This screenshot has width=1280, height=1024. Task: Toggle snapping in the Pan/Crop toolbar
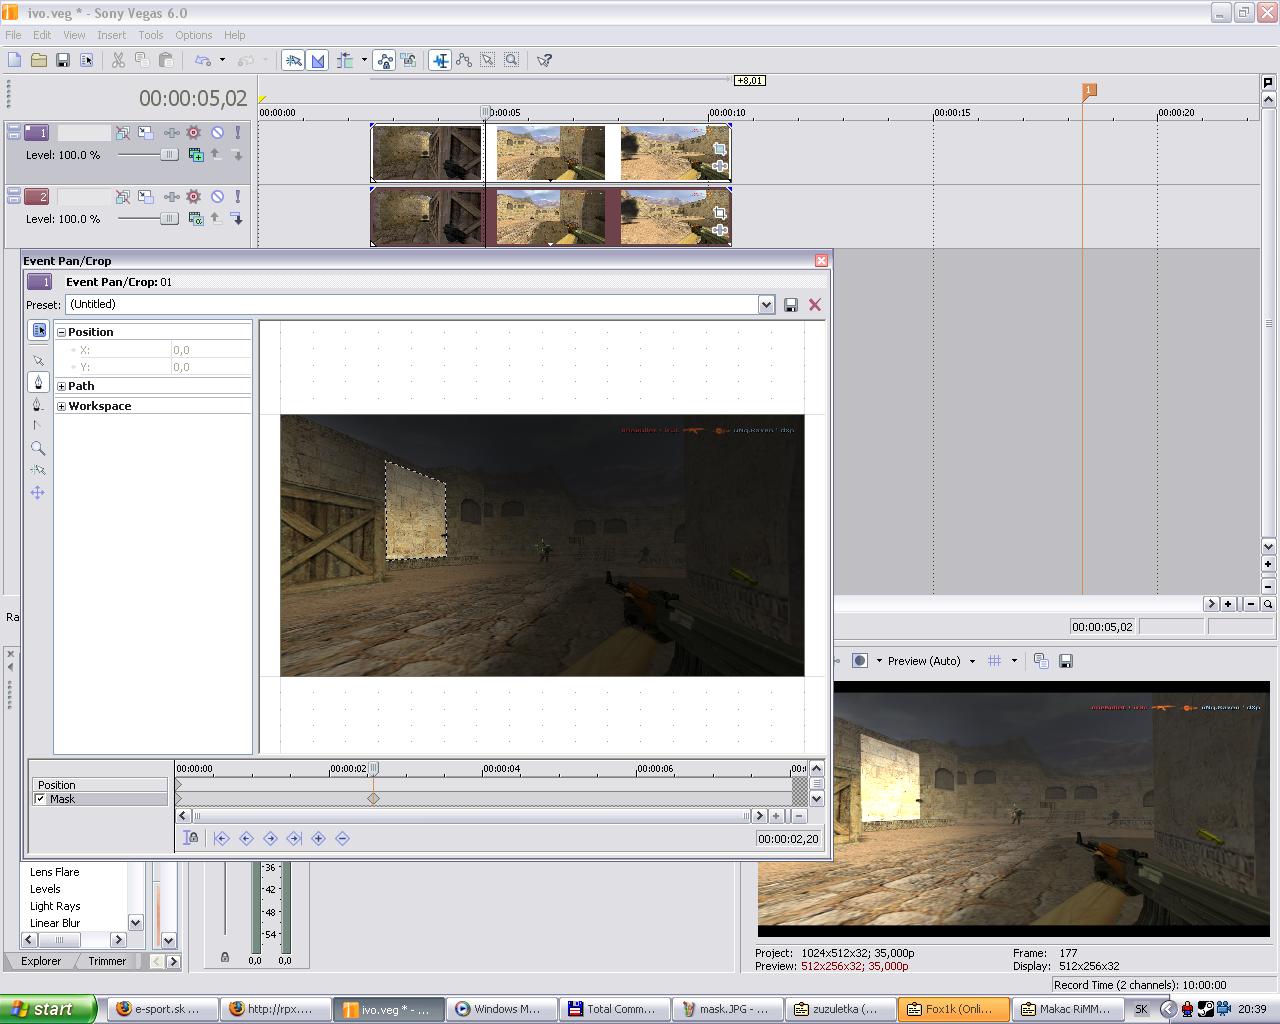click(x=38, y=470)
